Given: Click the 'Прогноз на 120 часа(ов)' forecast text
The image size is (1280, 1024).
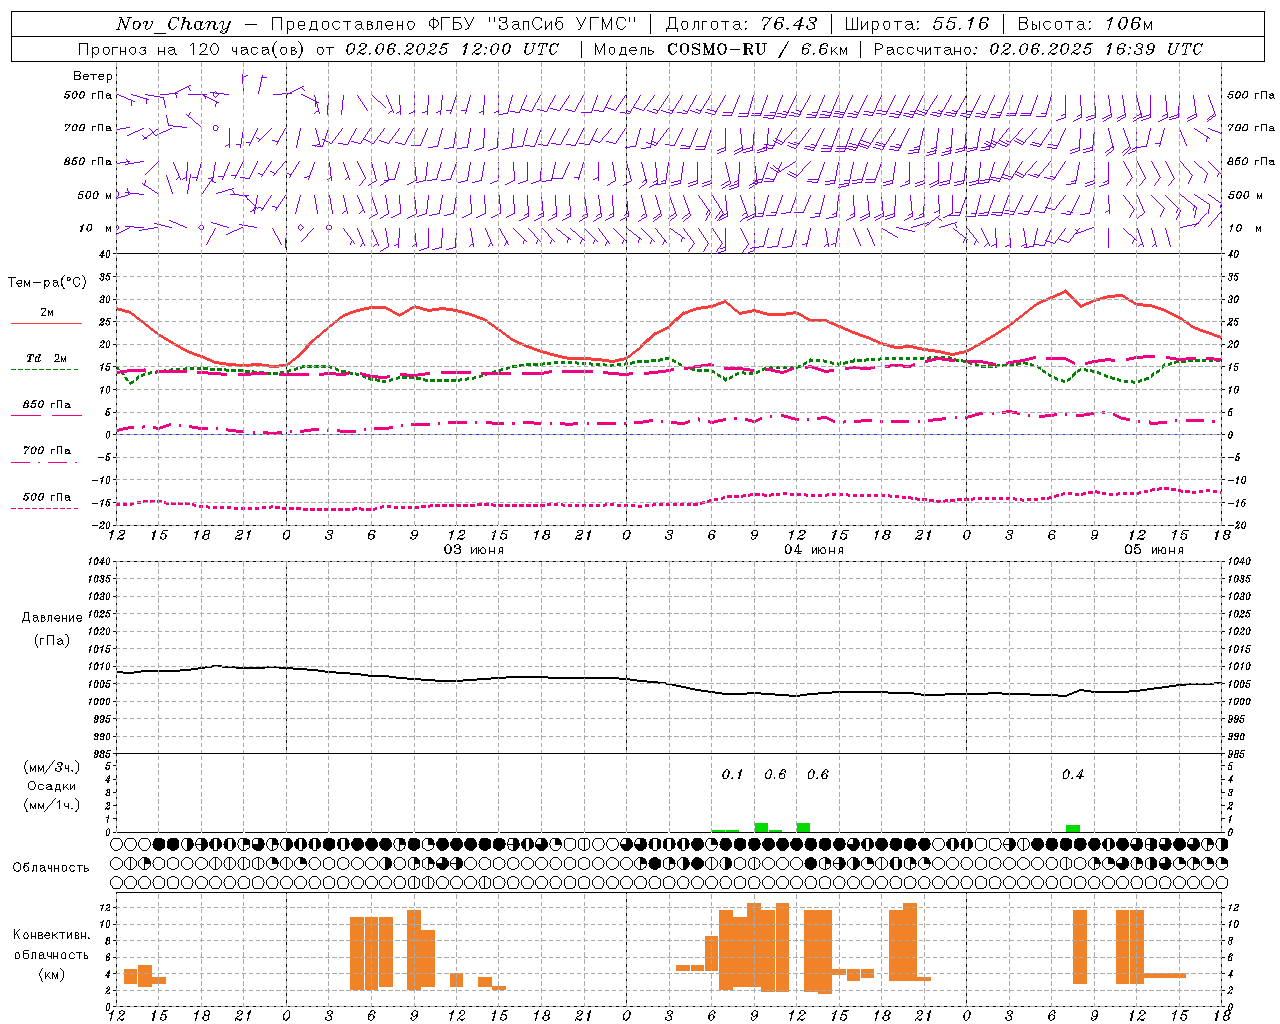Looking at the screenshot, I should point(192,49).
